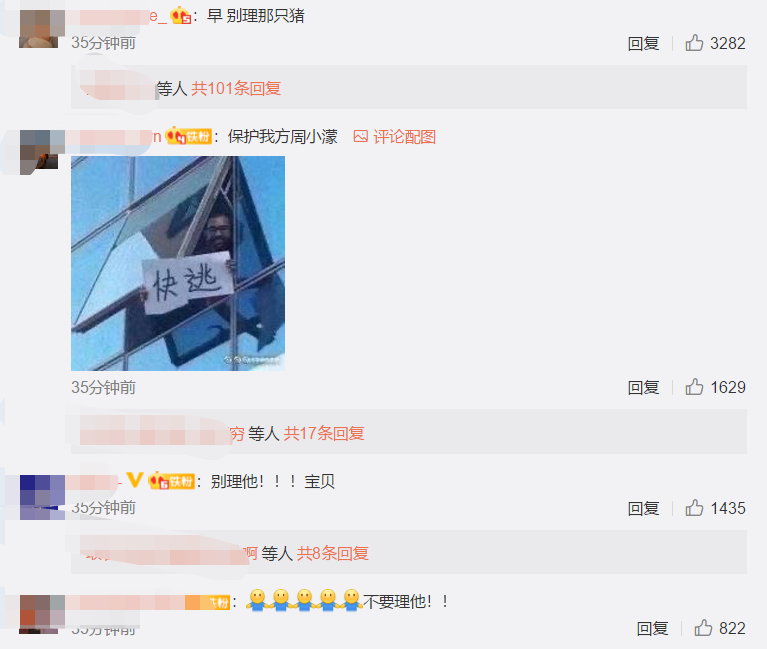
Task: Click the yellow V verified badge
Action: [135, 480]
